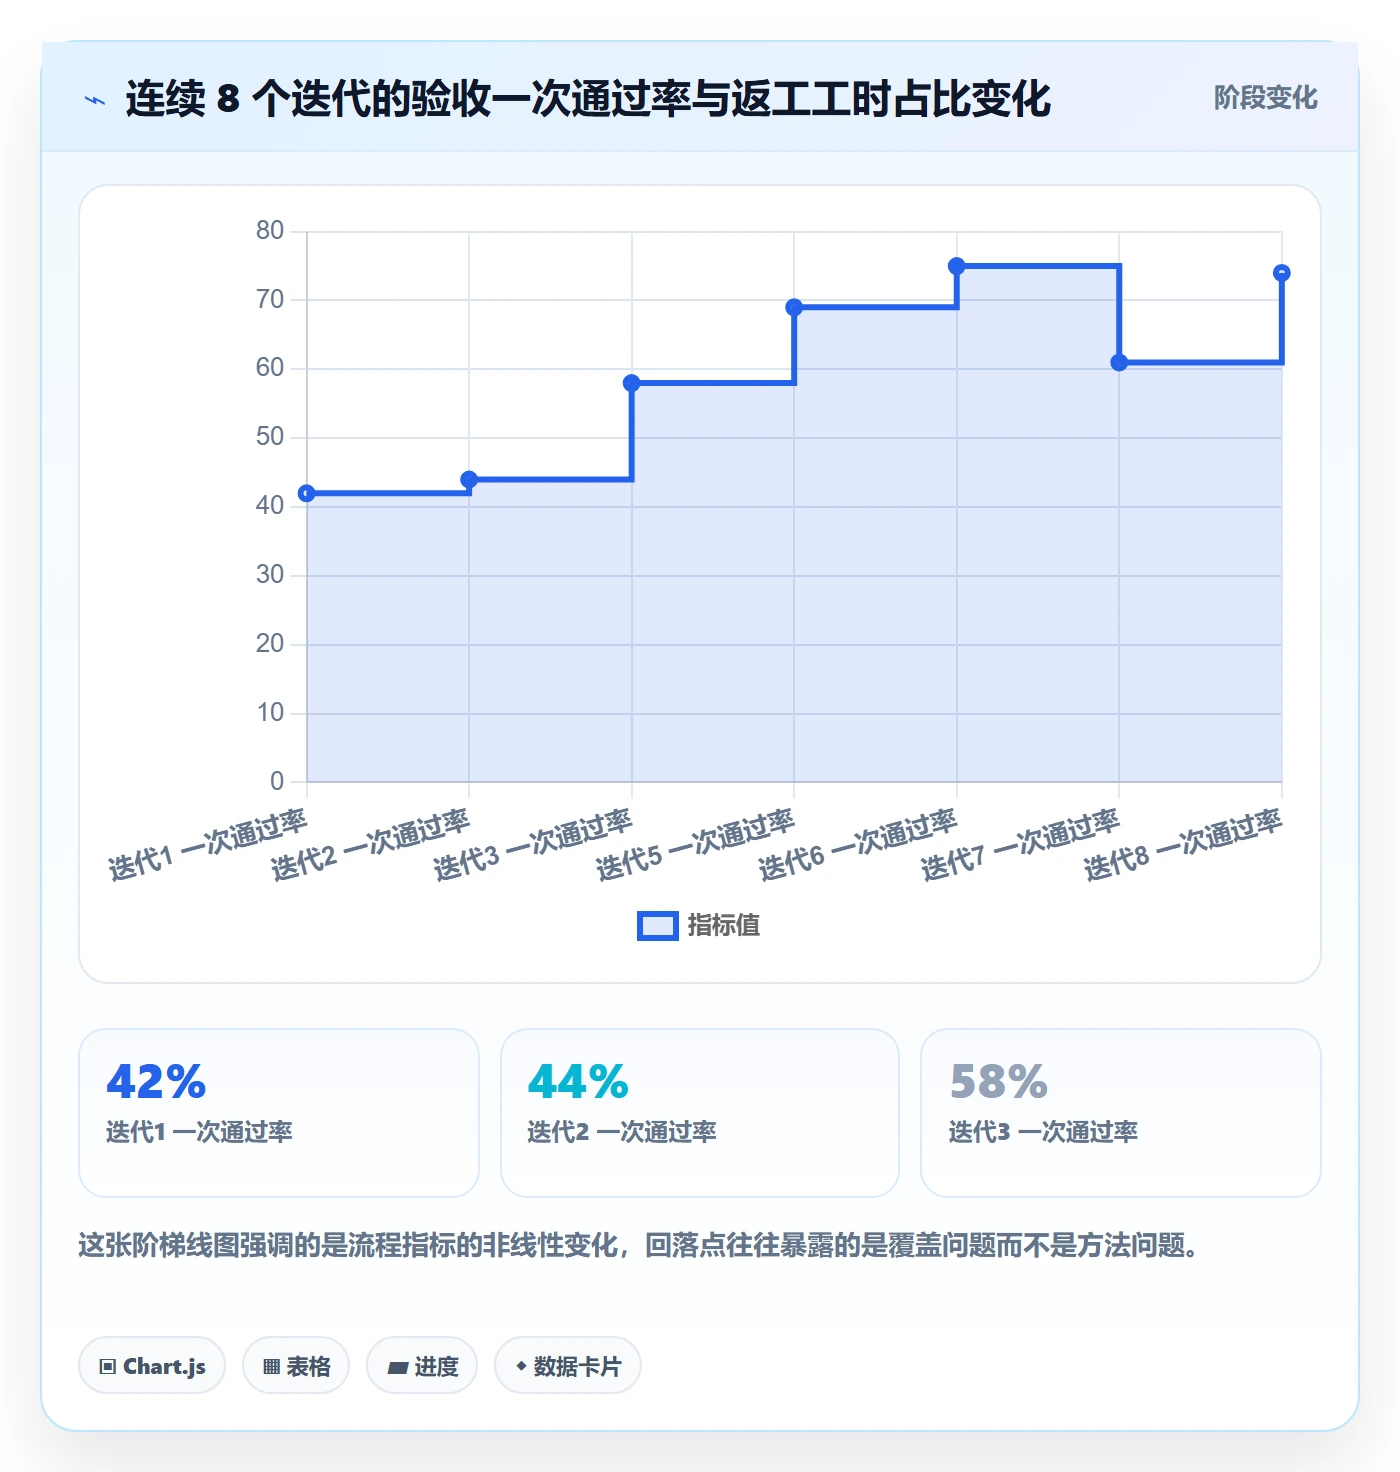Click the bar icon in 进度 chip
This screenshot has height=1472, width=1400.
pos(397,1367)
